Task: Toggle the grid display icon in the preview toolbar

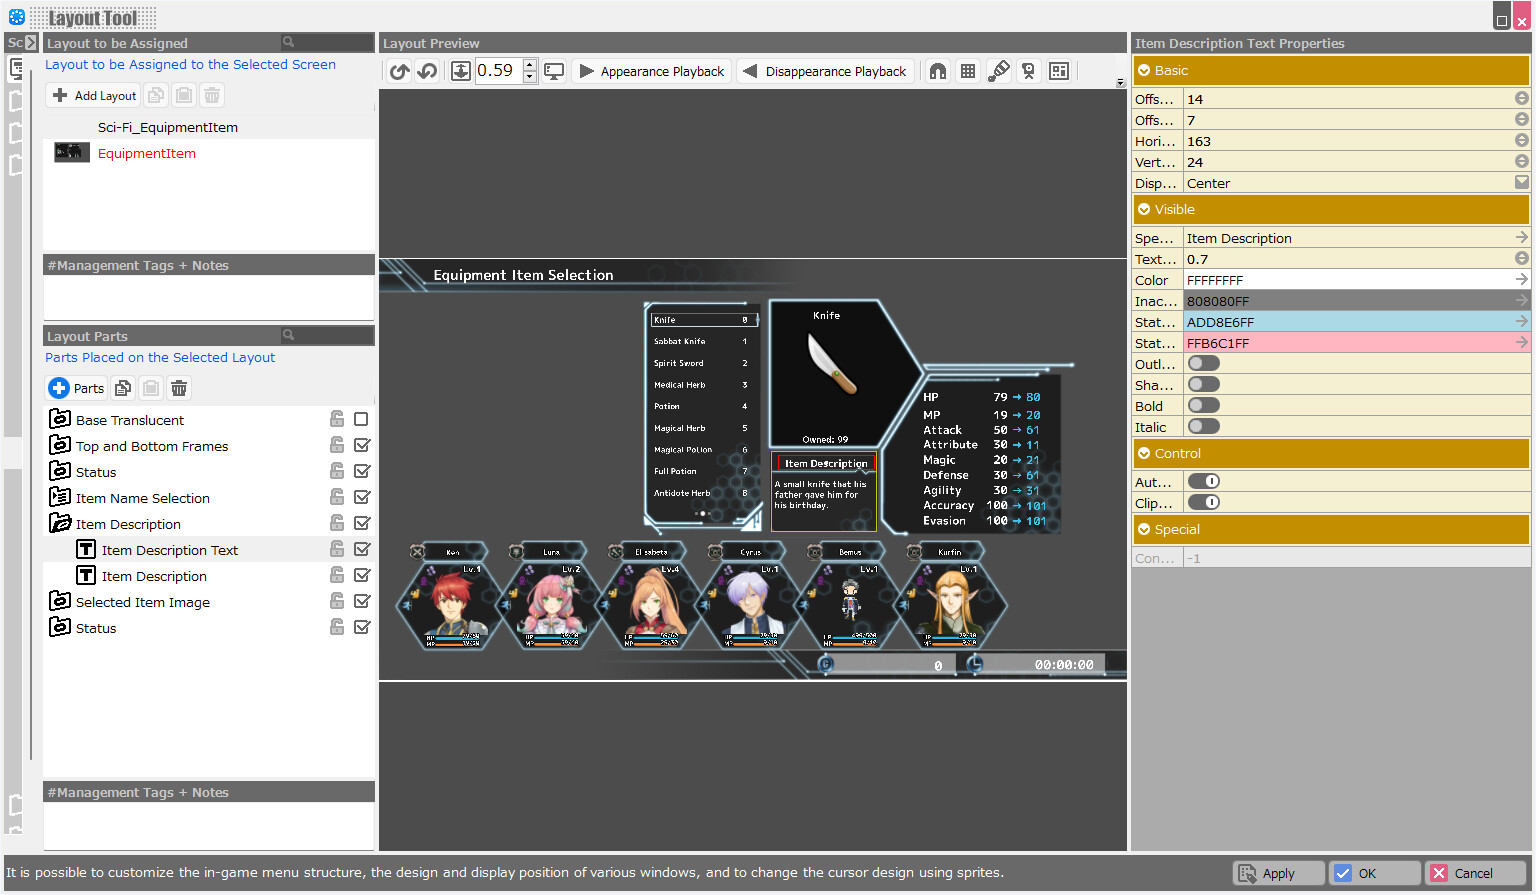Action: (x=967, y=71)
